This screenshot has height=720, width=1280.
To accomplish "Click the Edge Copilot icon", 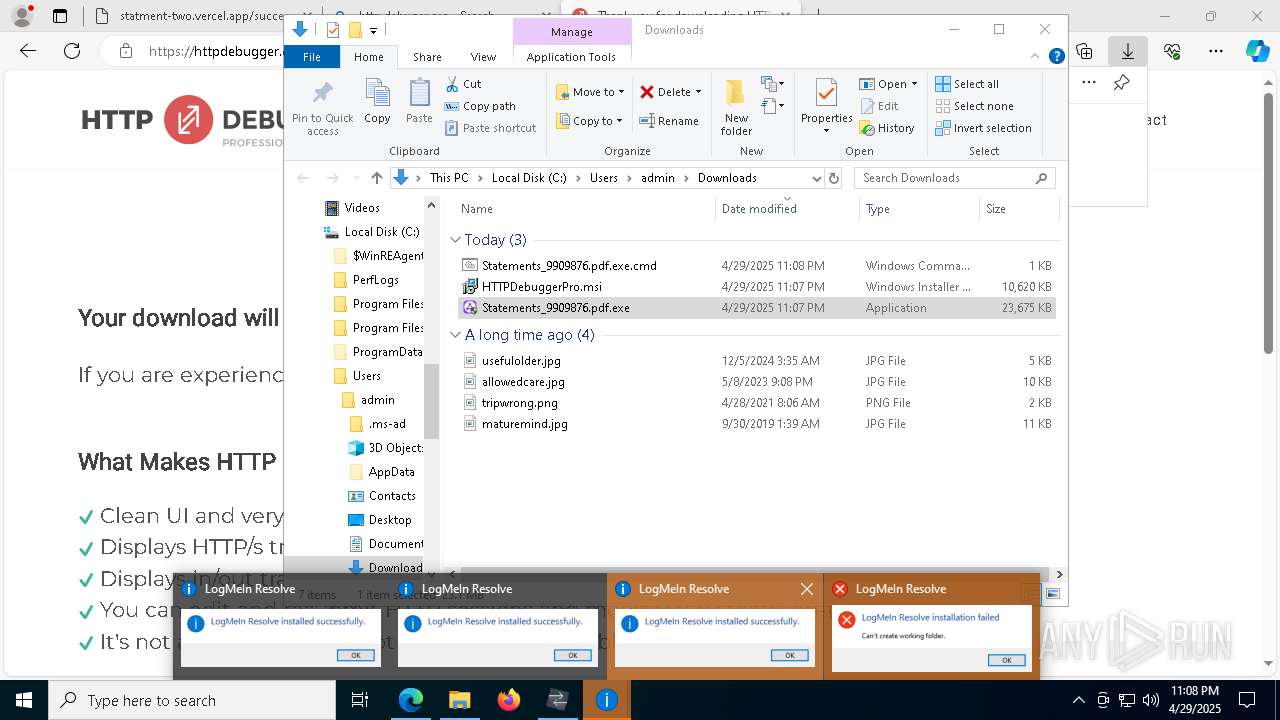I will click(1257, 51).
